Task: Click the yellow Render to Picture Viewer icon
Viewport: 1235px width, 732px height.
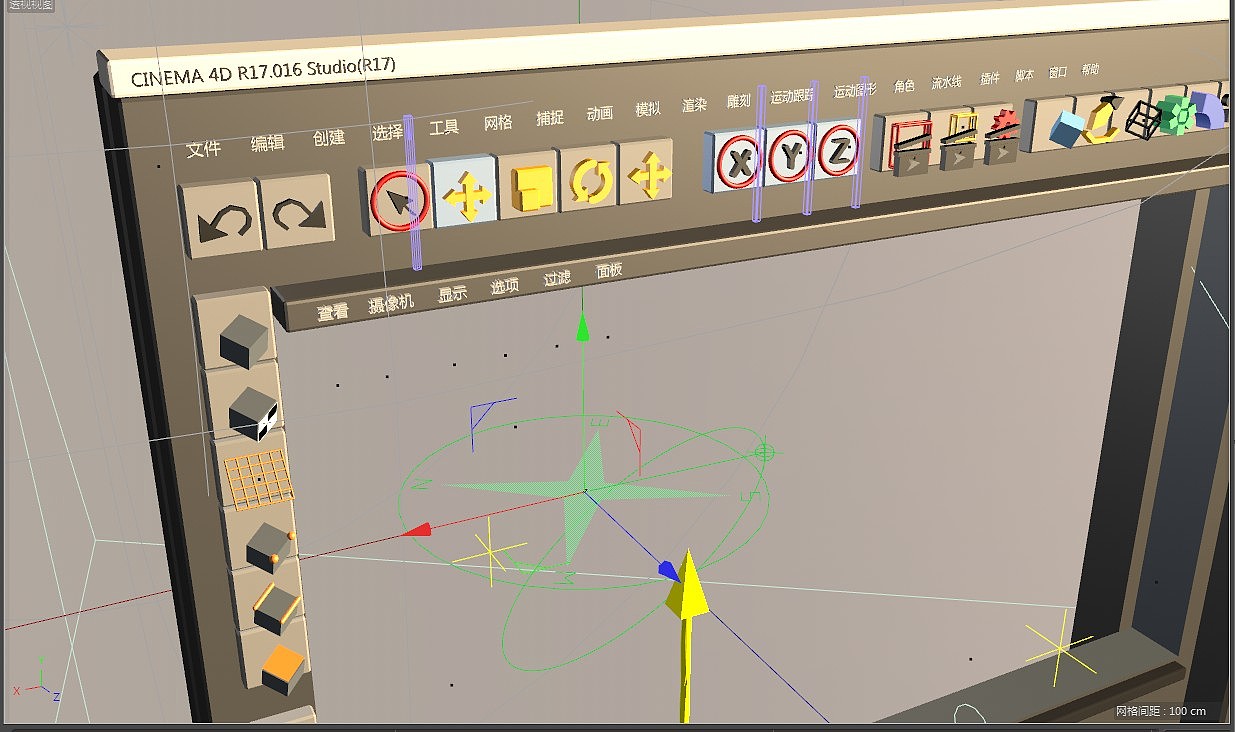Action: [x=958, y=138]
